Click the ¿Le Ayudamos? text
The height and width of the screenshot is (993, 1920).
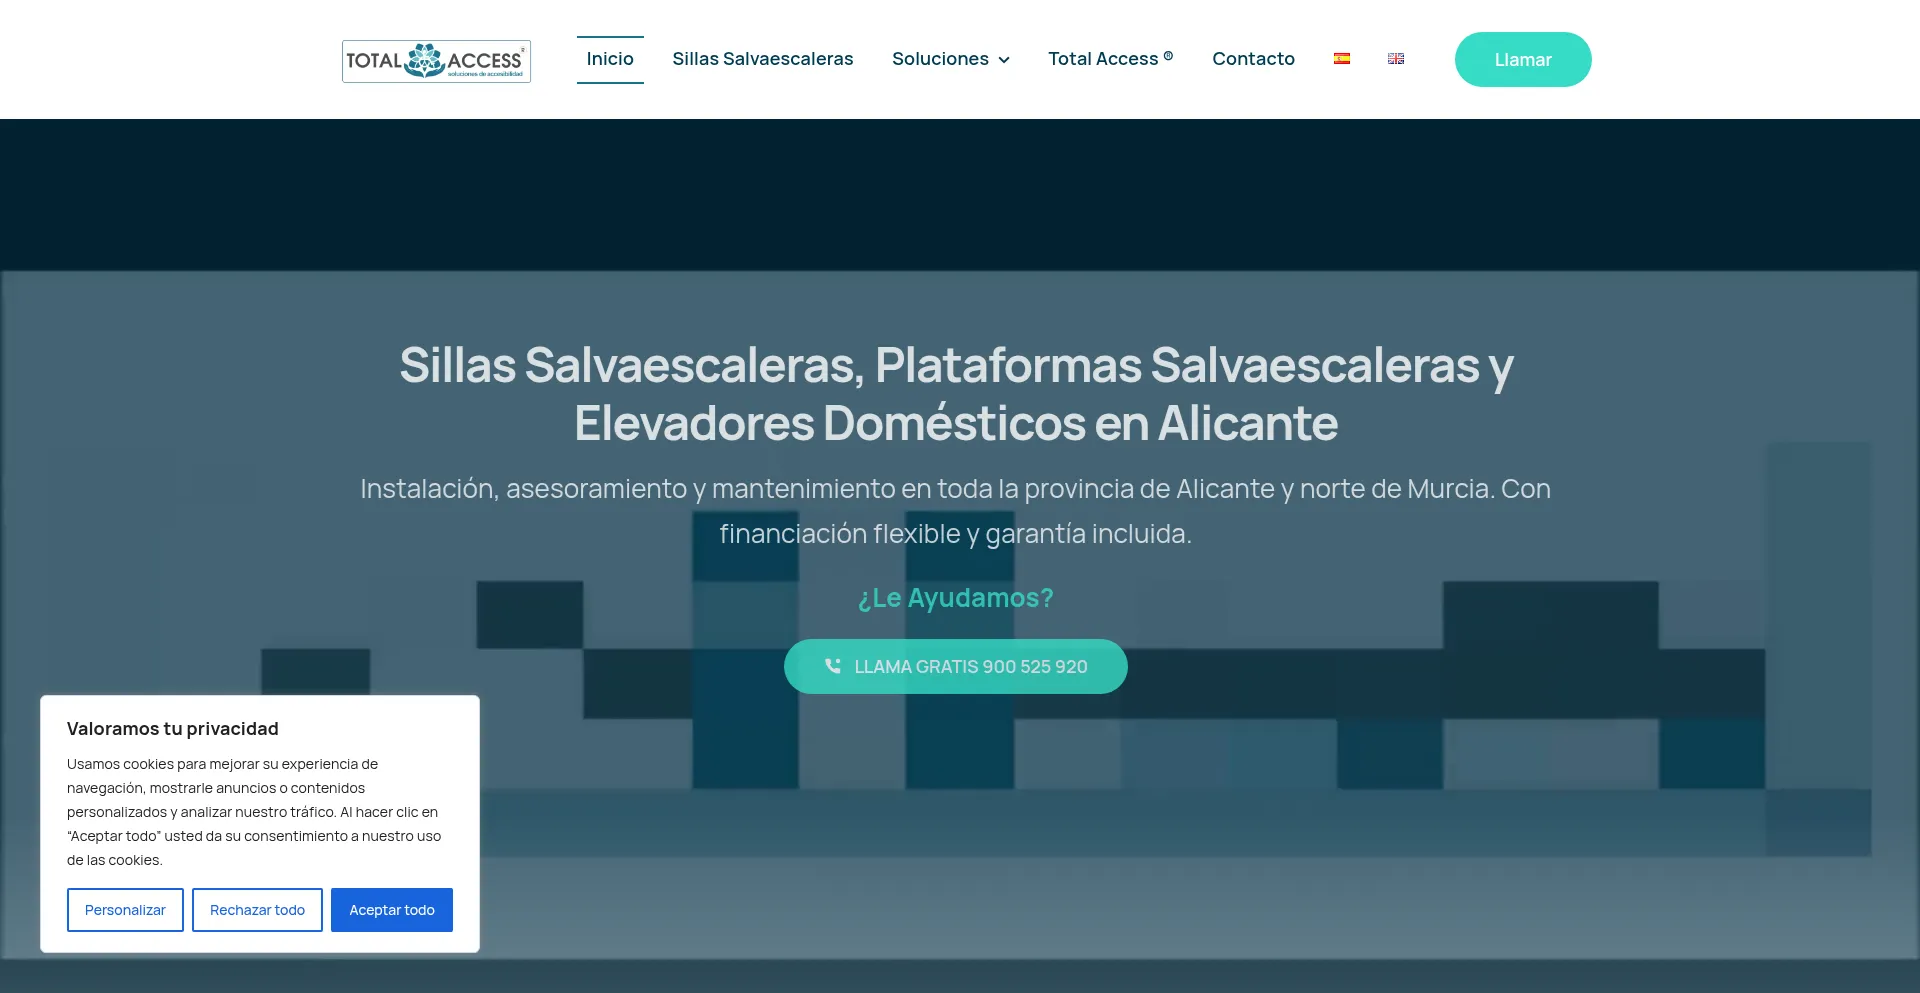[x=956, y=598]
